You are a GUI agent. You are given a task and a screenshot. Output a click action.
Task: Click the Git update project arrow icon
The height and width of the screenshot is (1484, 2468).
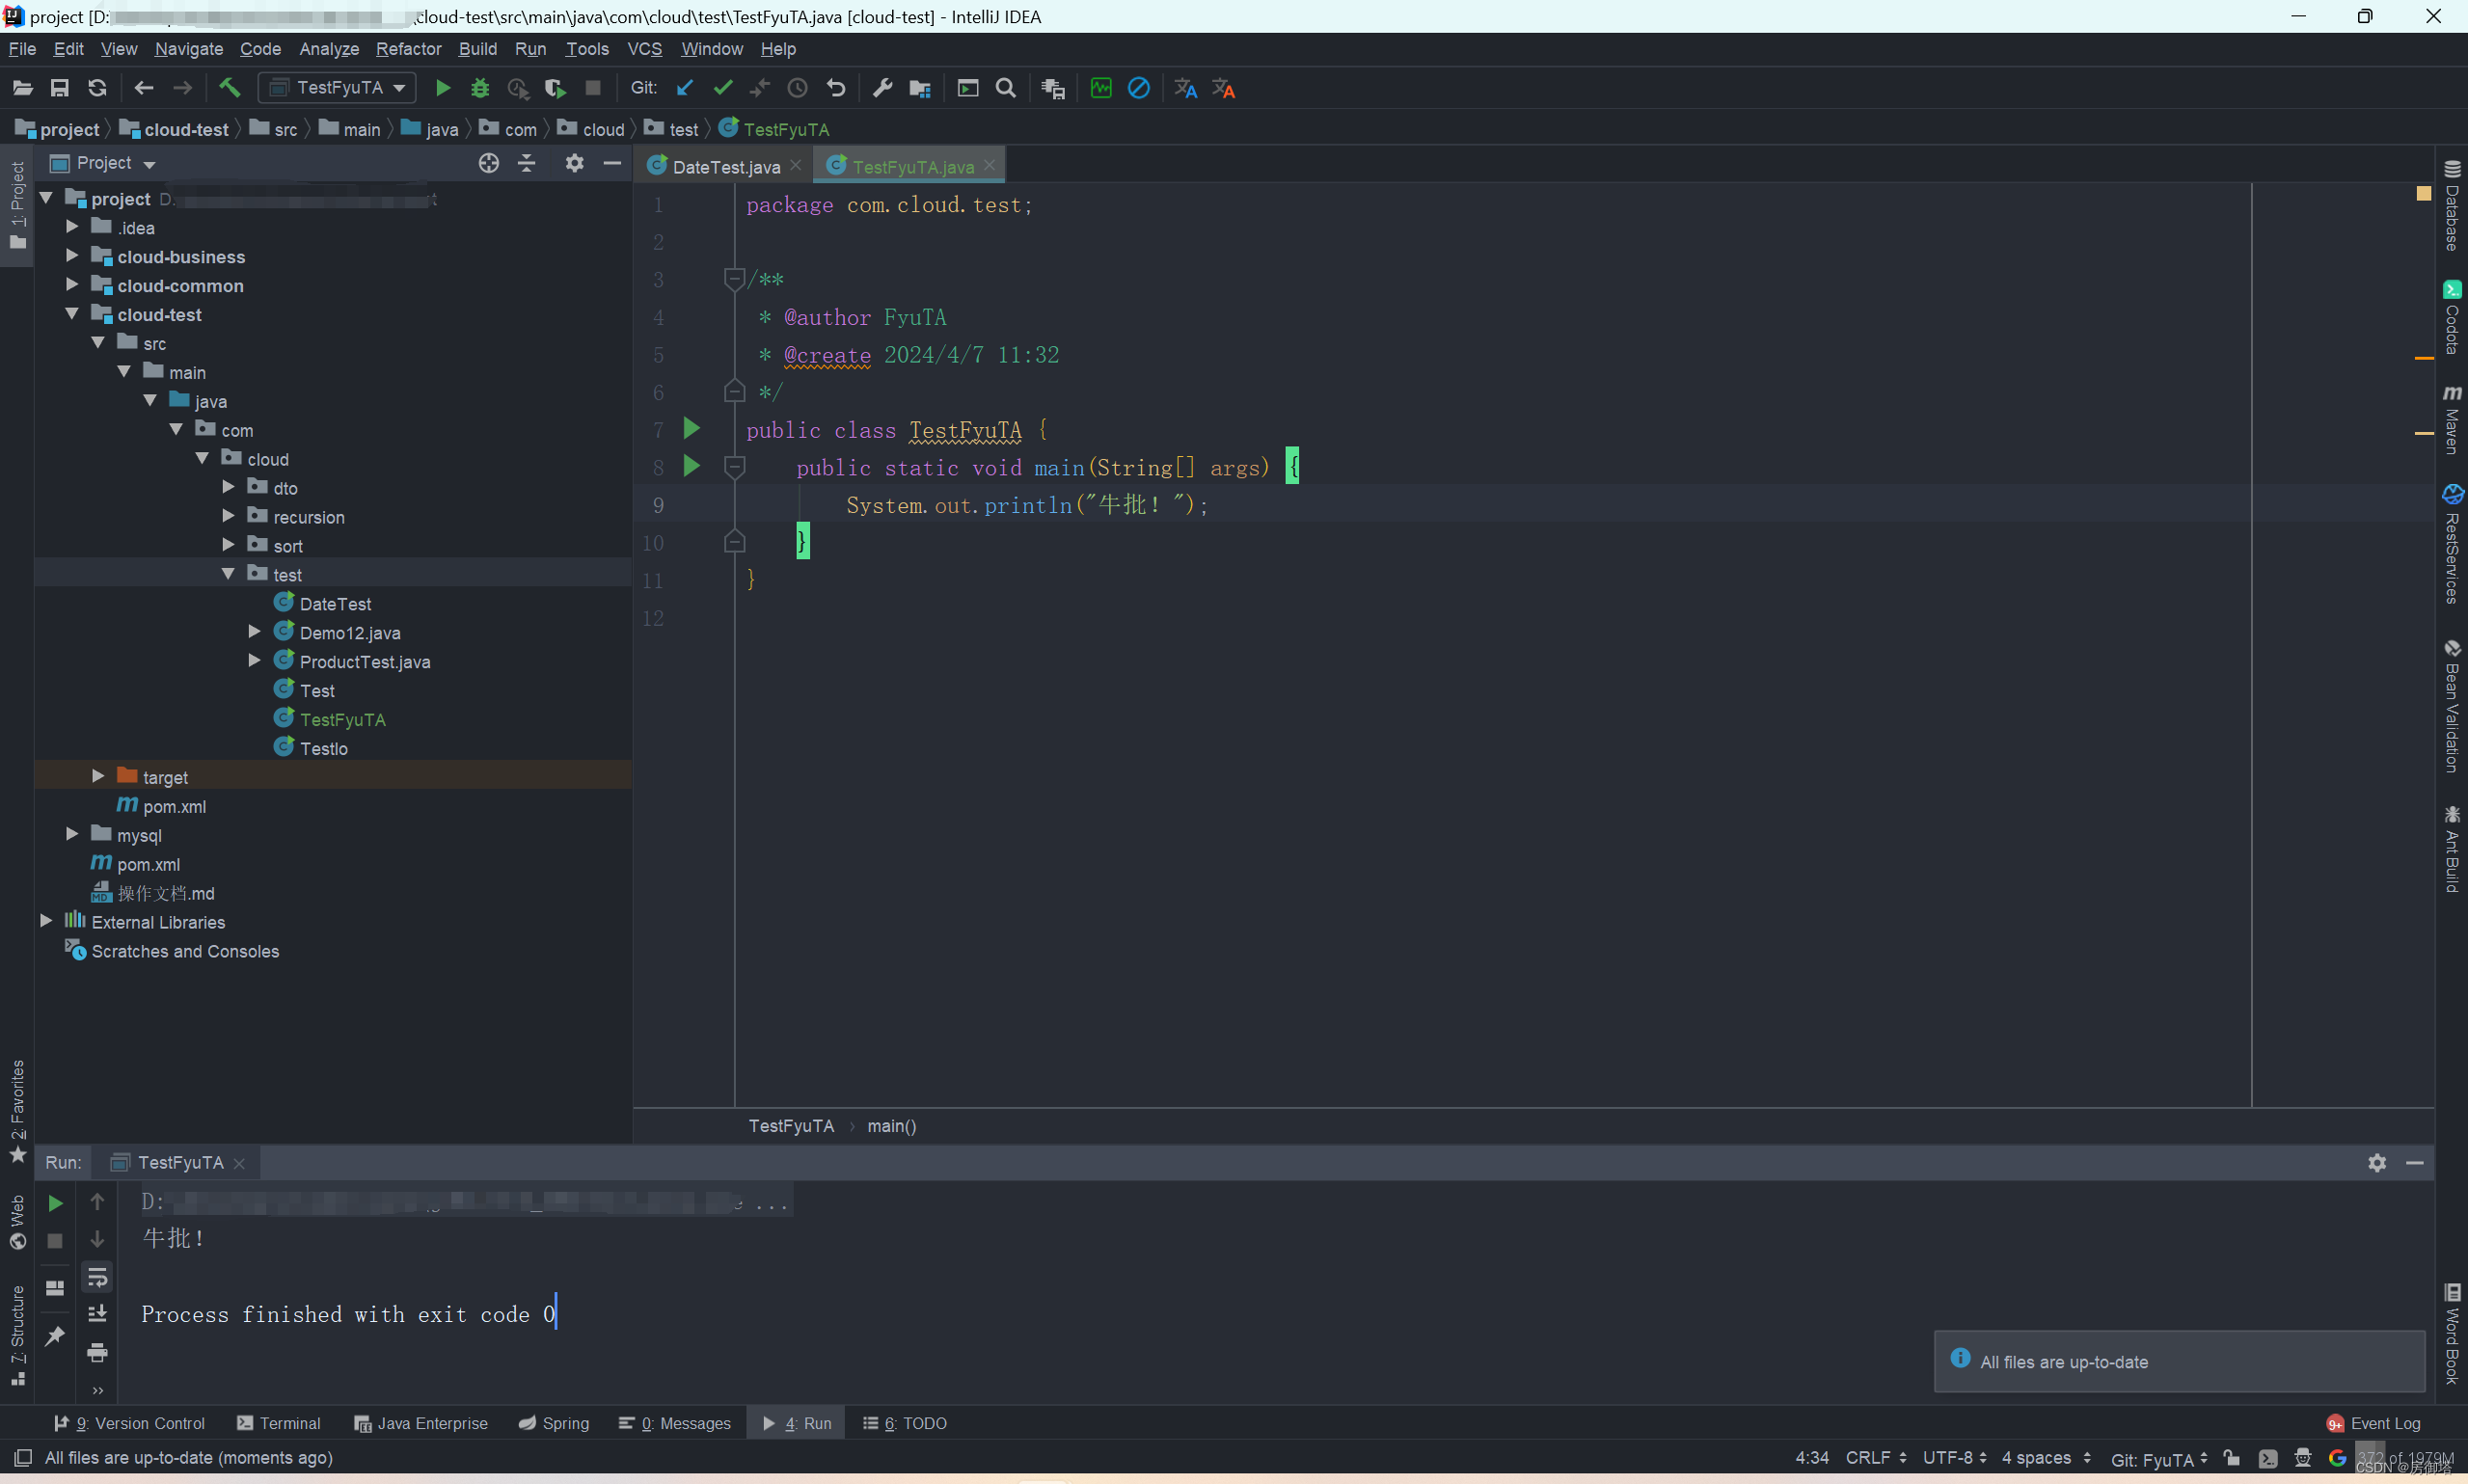(685, 88)
